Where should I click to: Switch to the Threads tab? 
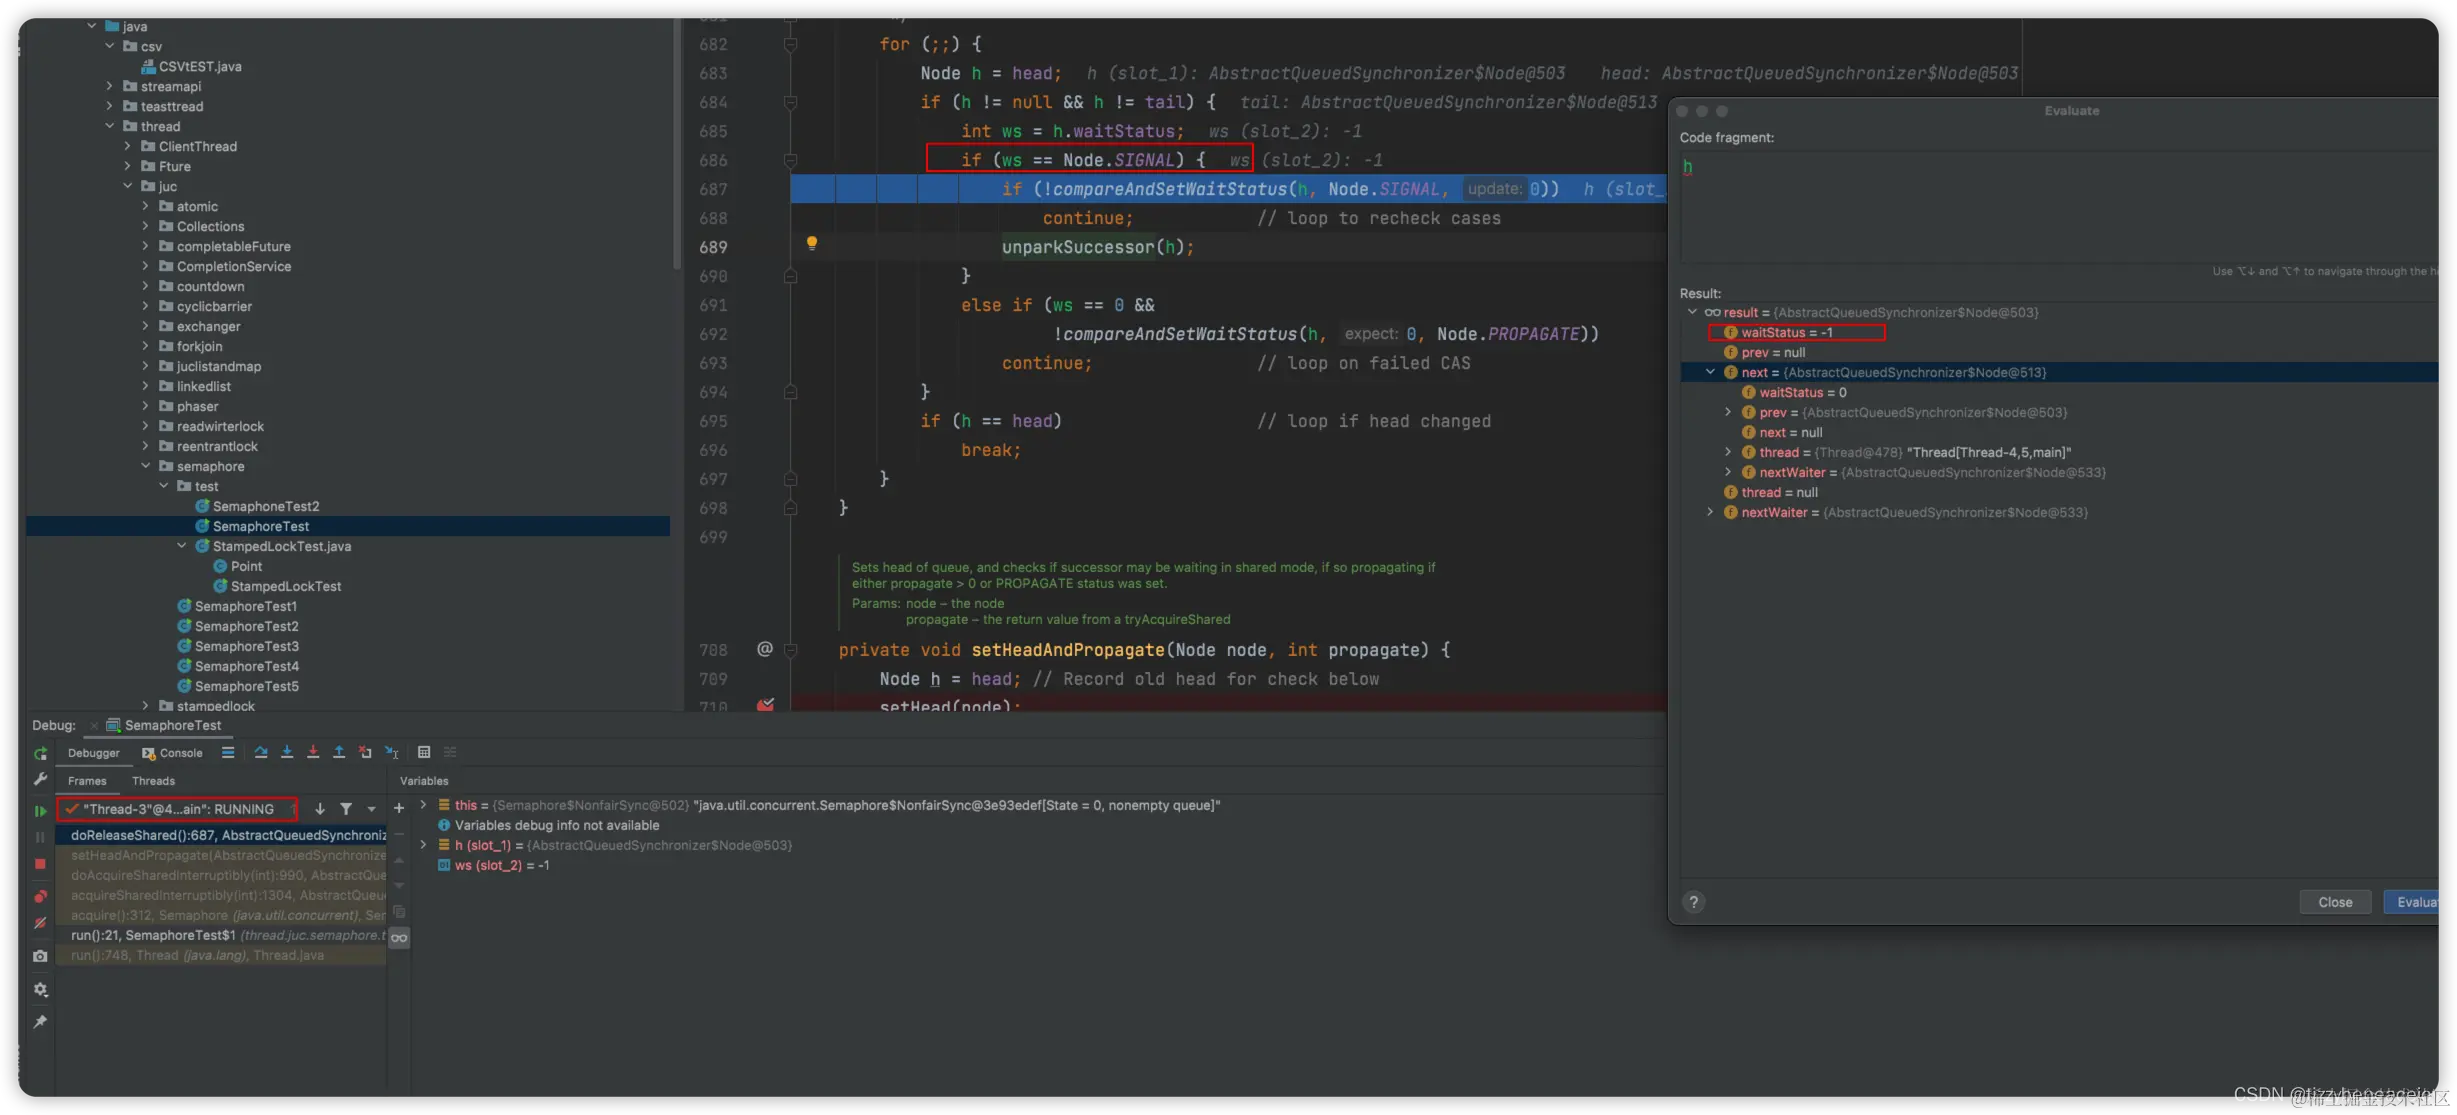click(153, 781)
